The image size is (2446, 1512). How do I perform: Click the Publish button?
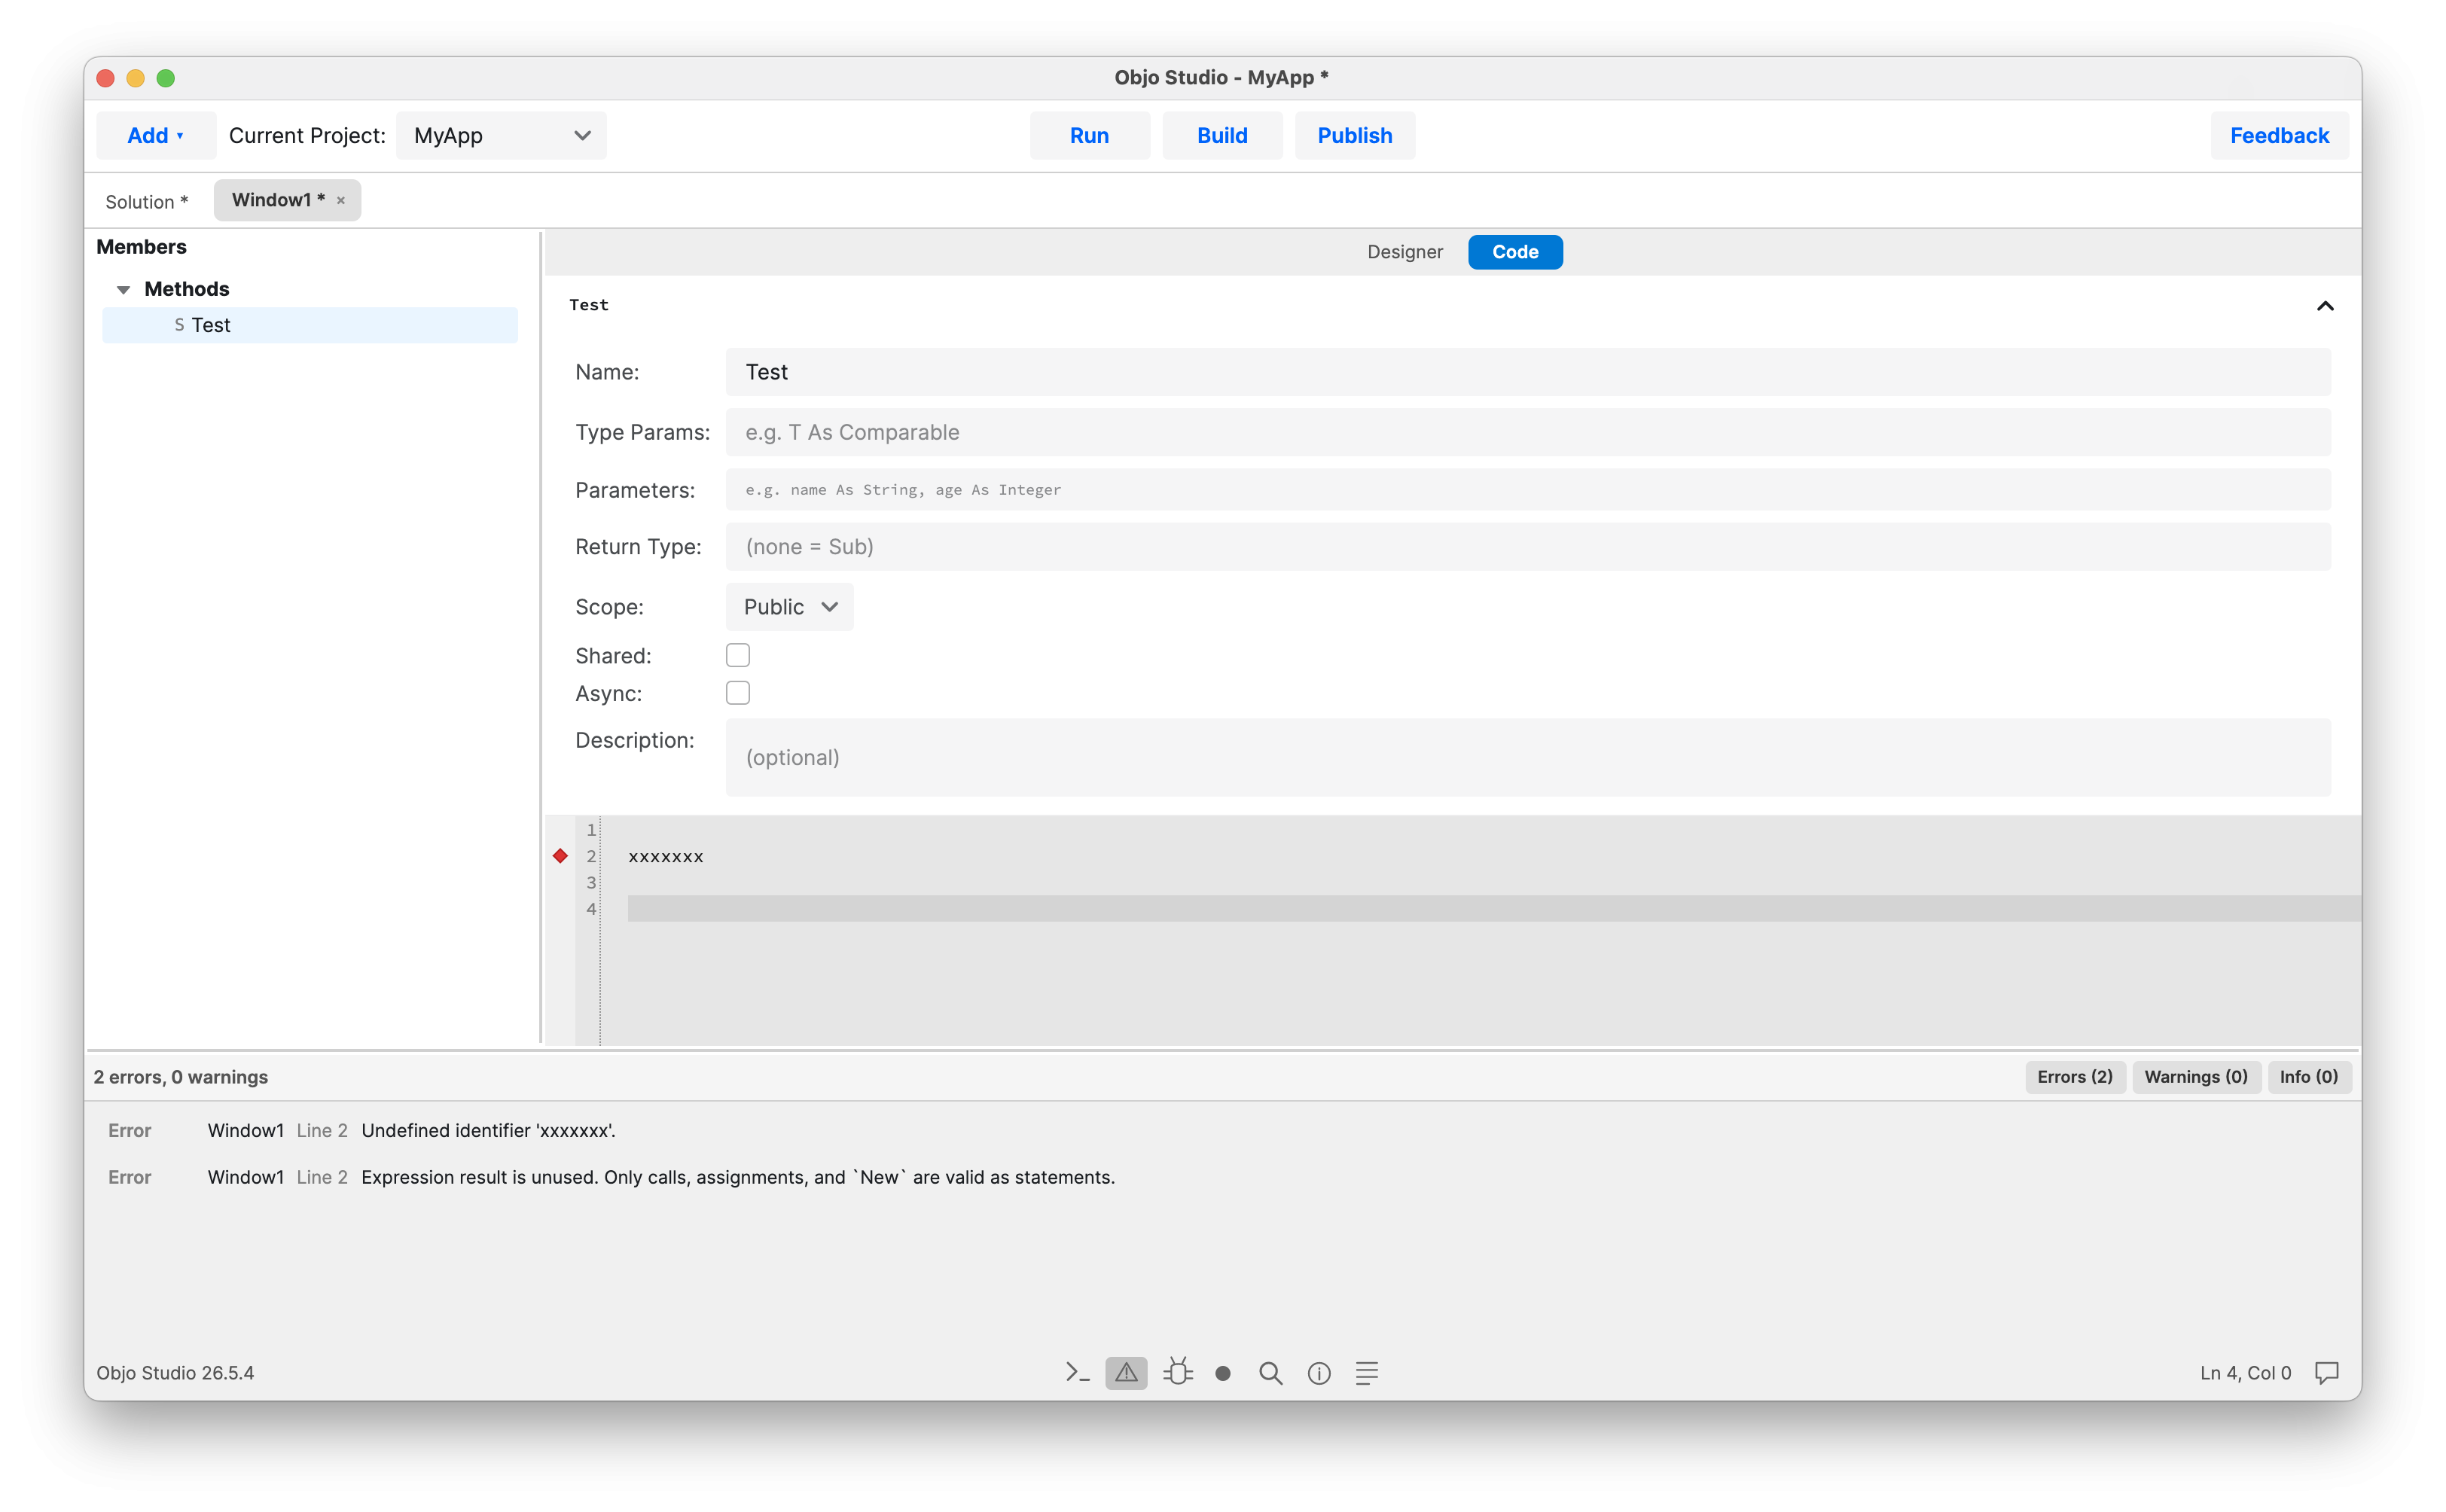(1354, 135)
